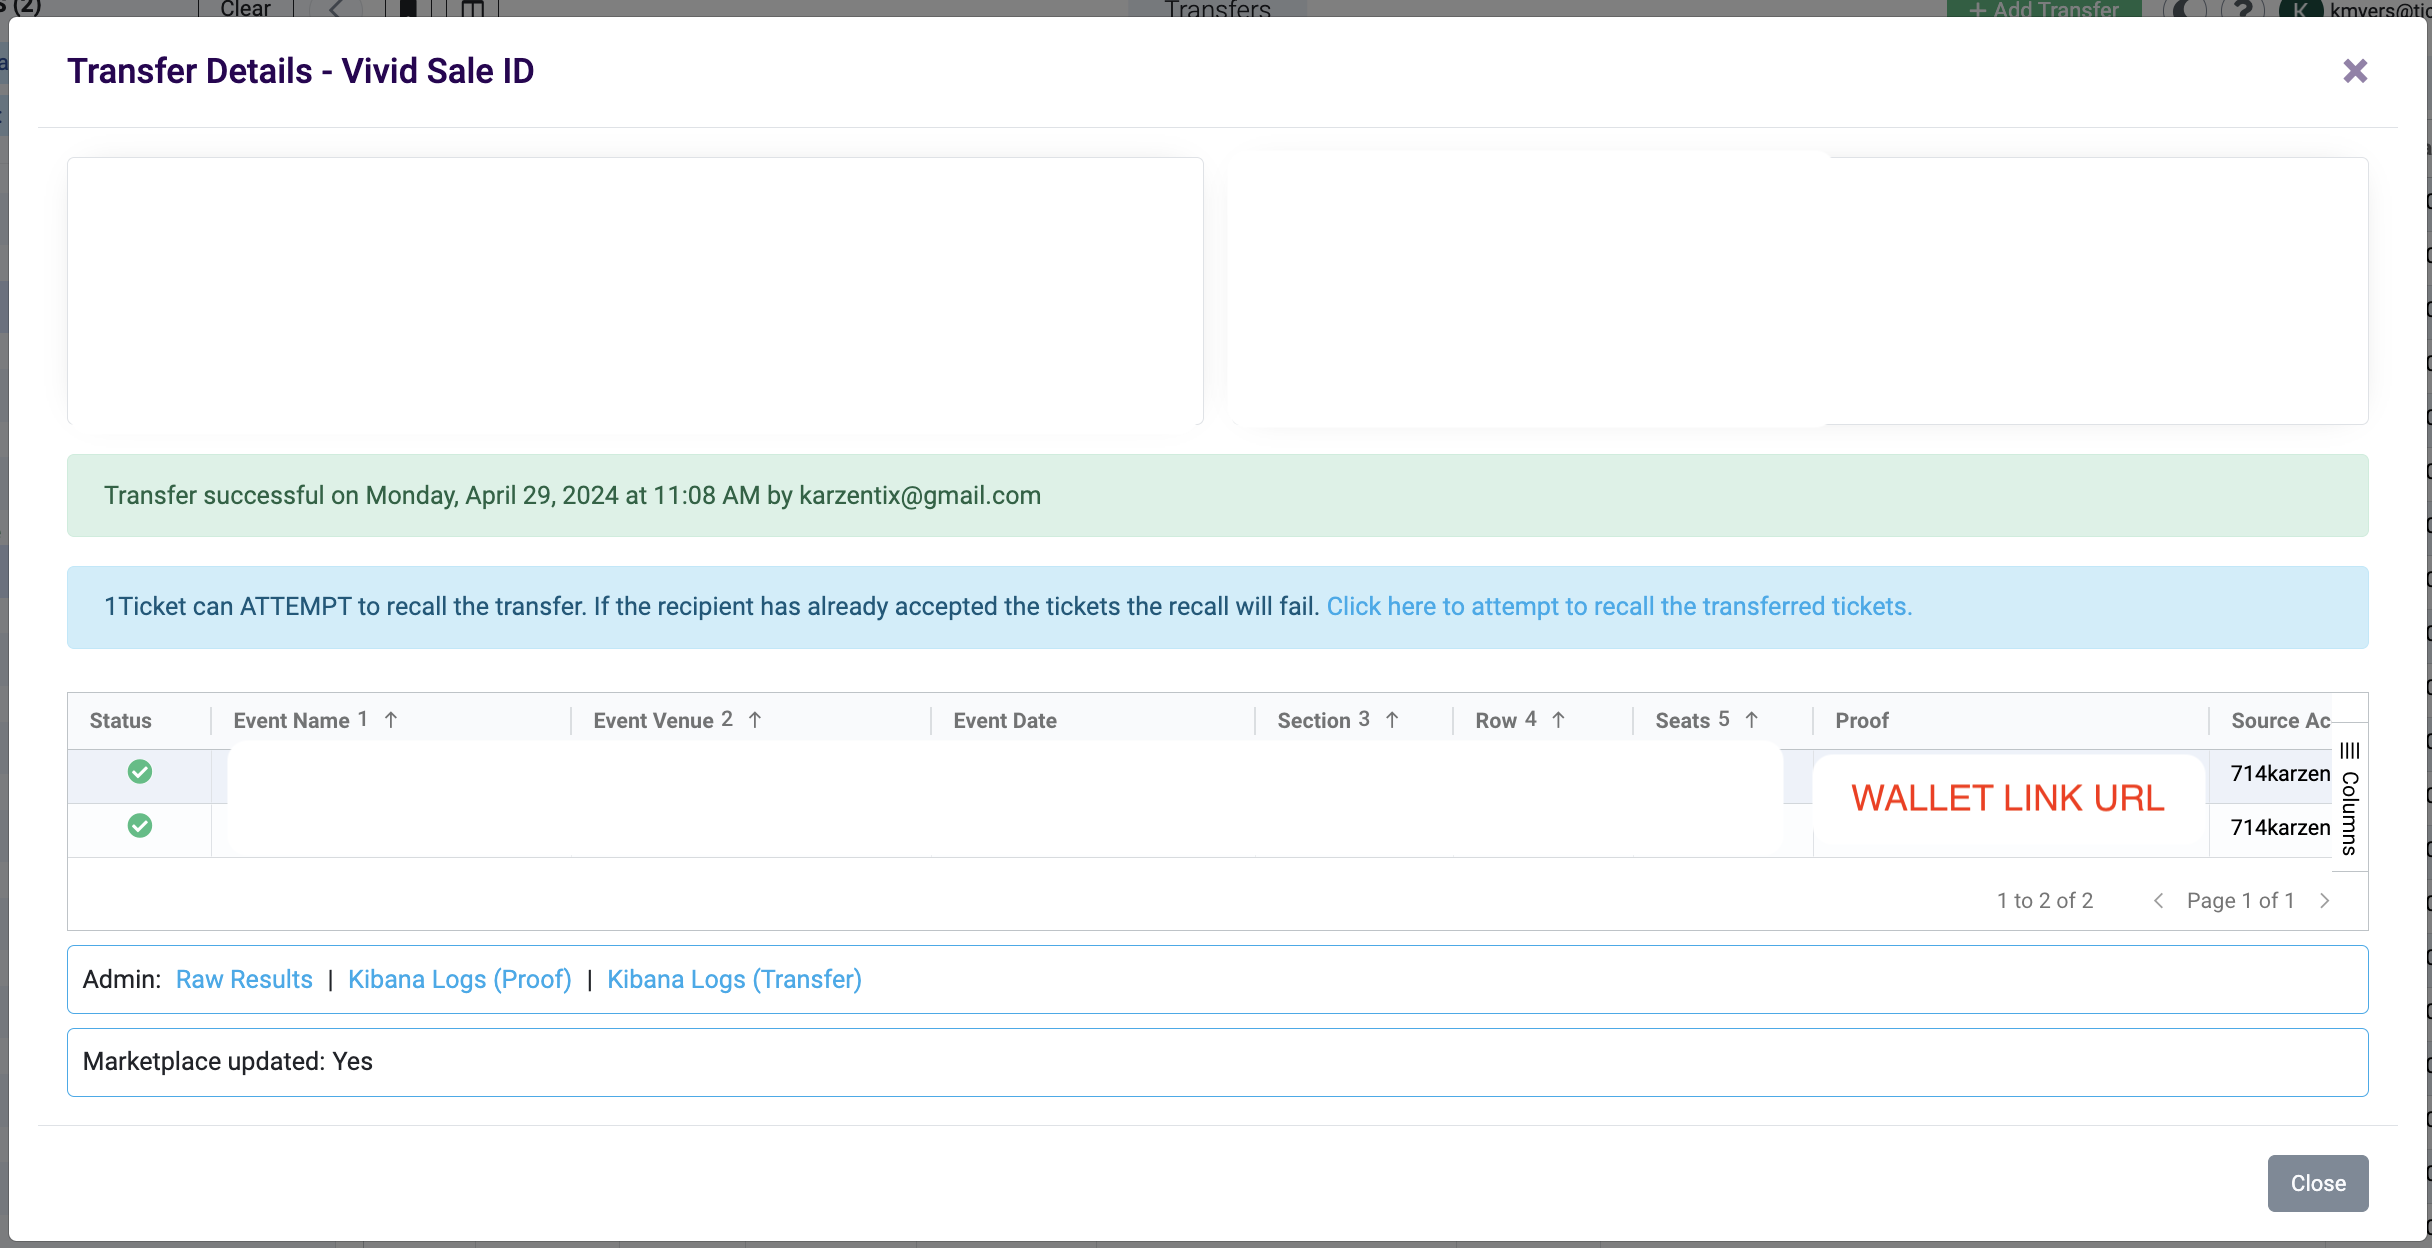Go to previous page of results

[x=2158, y=901]
